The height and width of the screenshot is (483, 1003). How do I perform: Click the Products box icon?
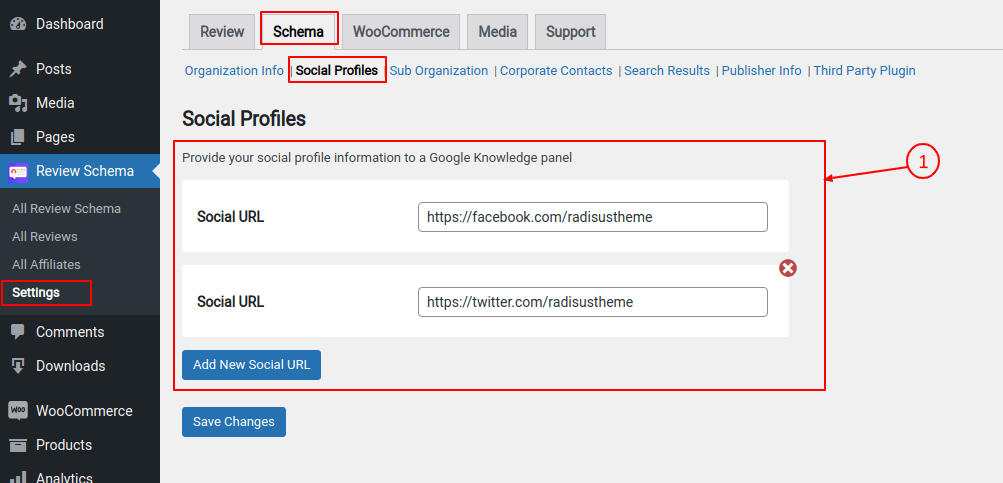18,445
